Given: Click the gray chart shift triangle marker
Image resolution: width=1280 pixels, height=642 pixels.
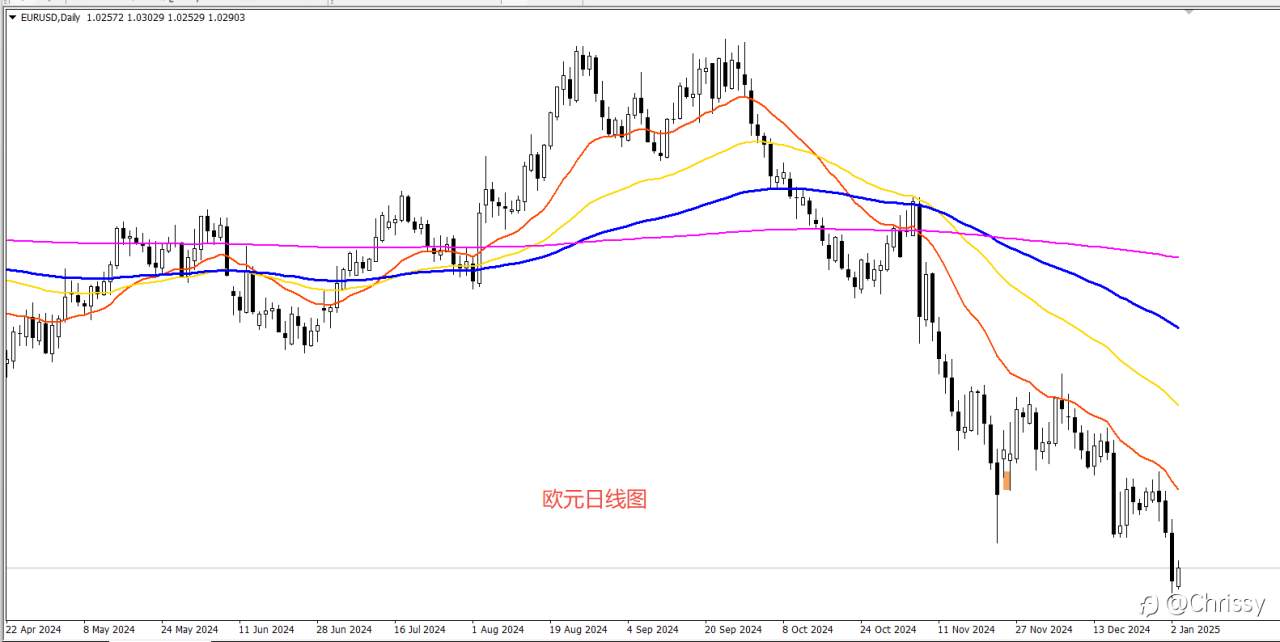Looking at the screenshot, I should (x=1189, y=11).
